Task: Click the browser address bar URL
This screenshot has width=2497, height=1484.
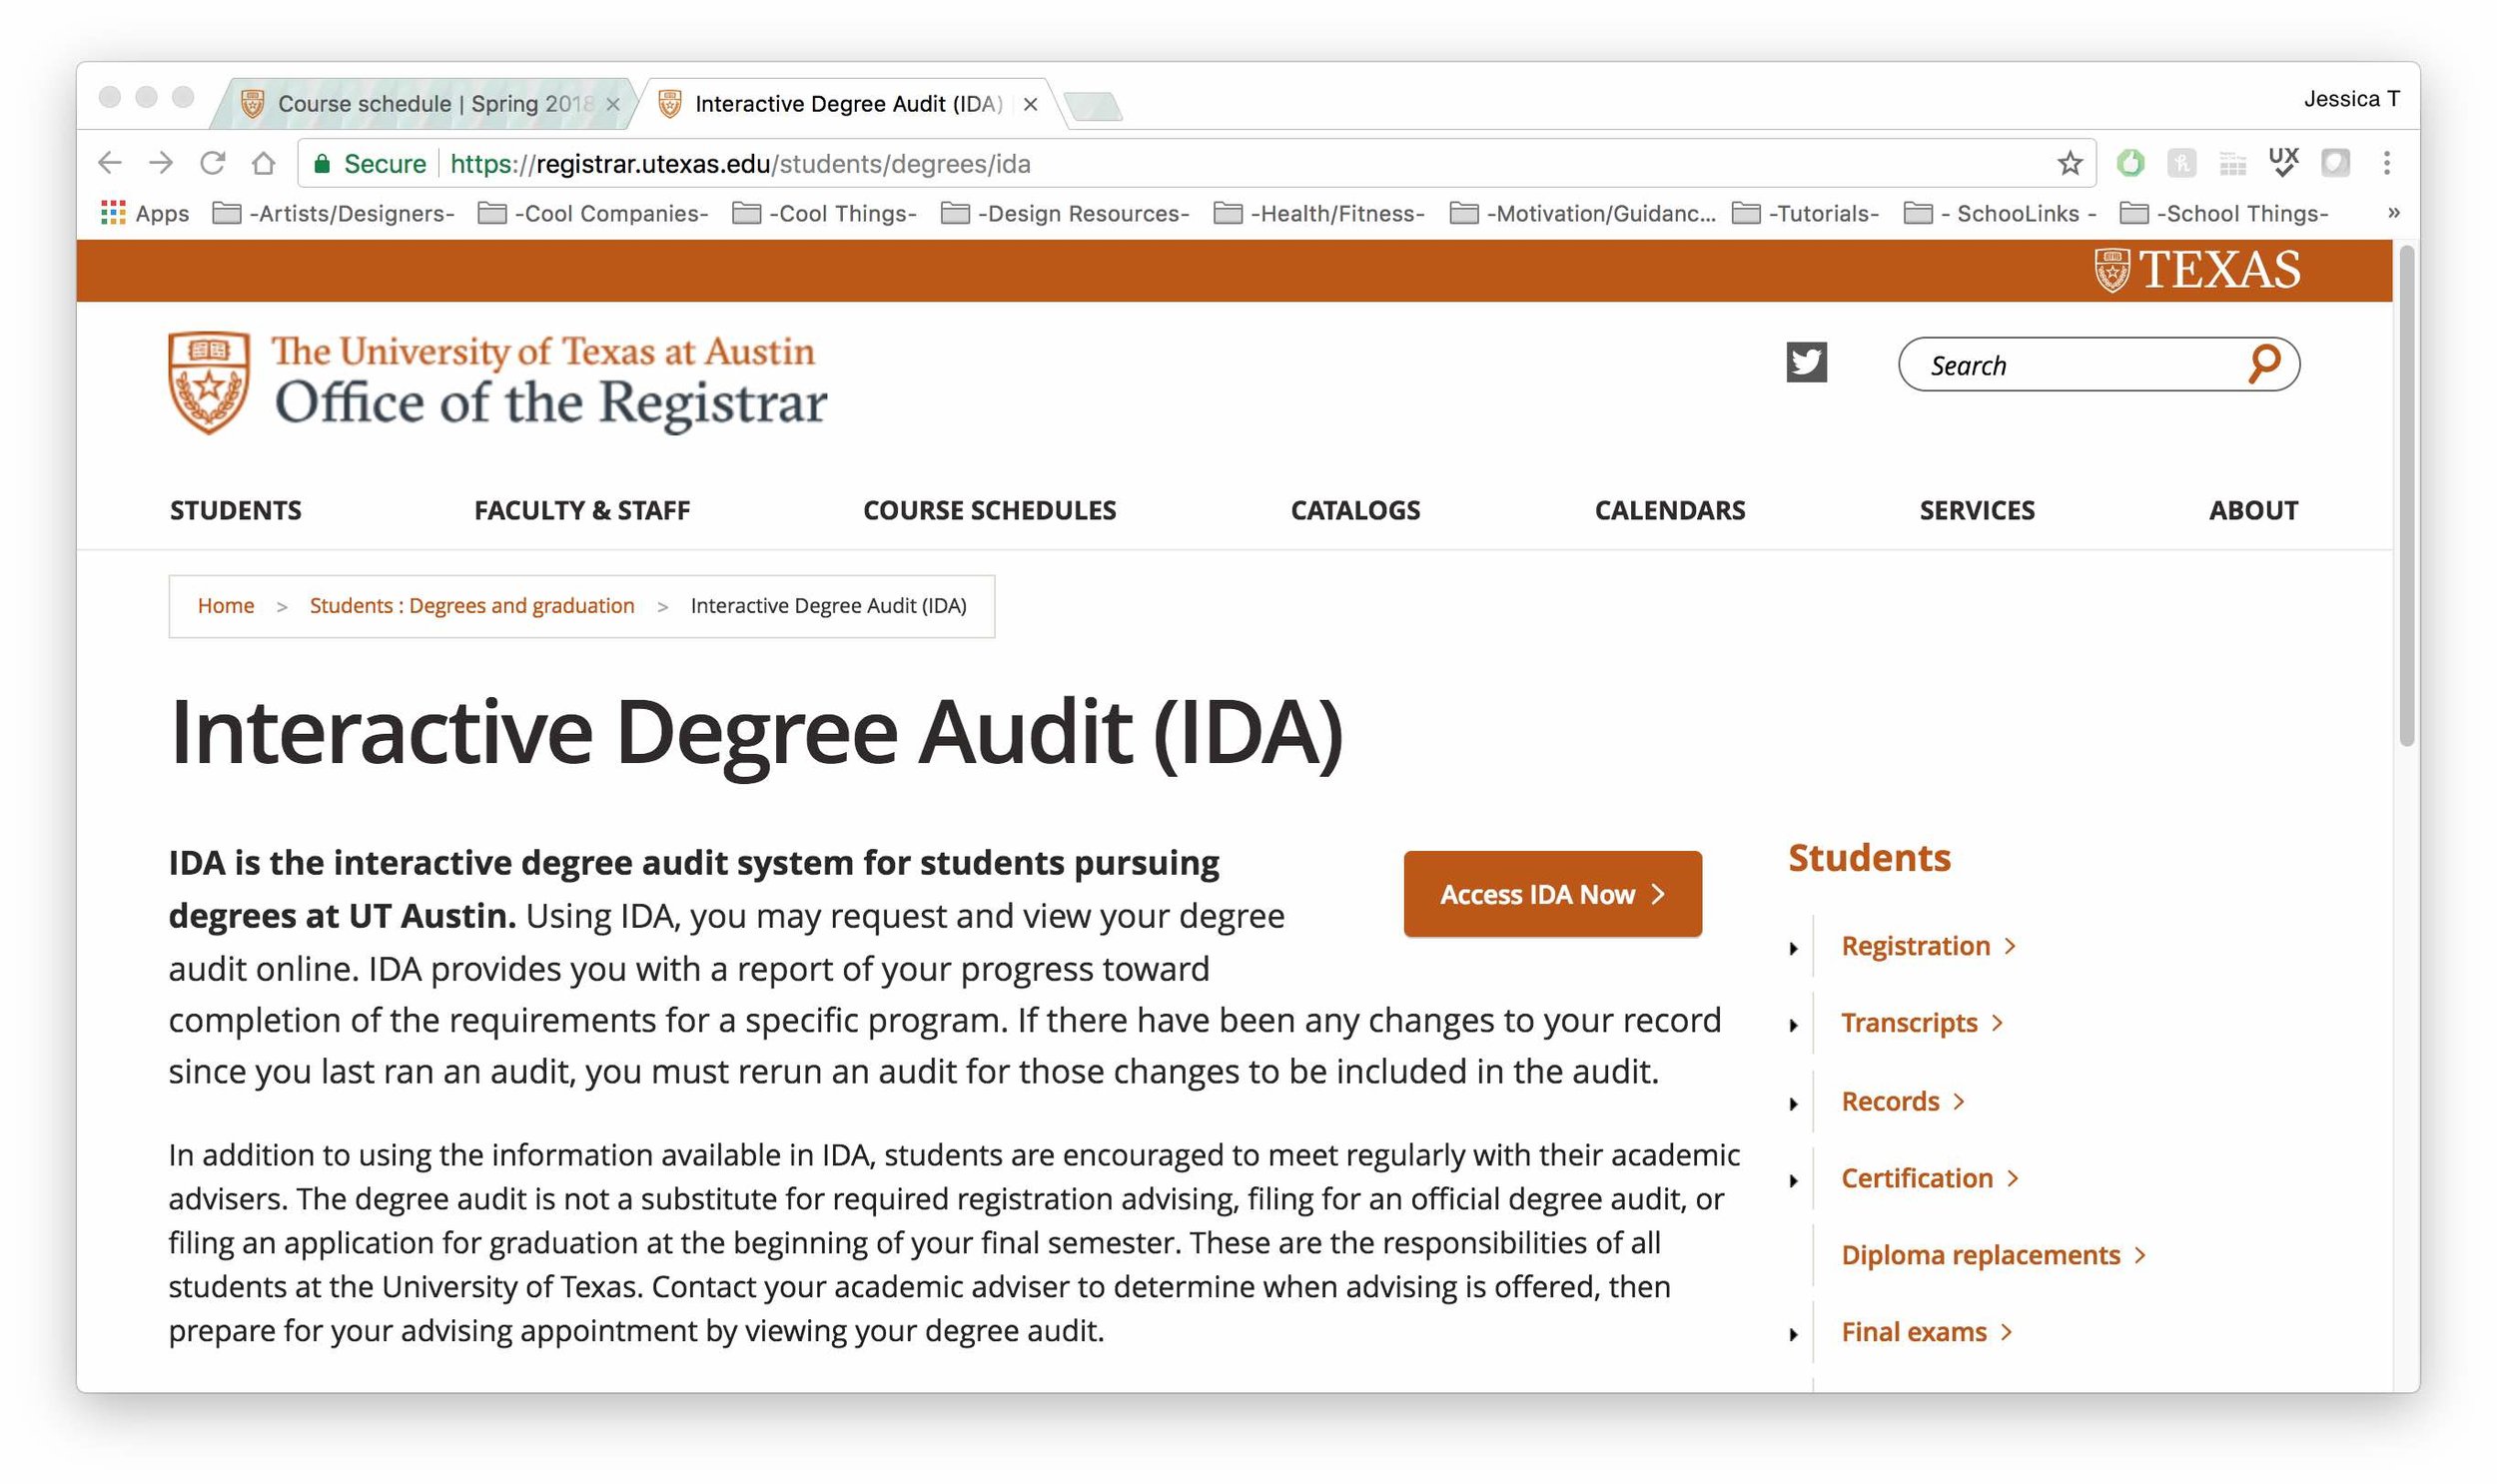Action: pyautogui.click(x=740, y=163)
